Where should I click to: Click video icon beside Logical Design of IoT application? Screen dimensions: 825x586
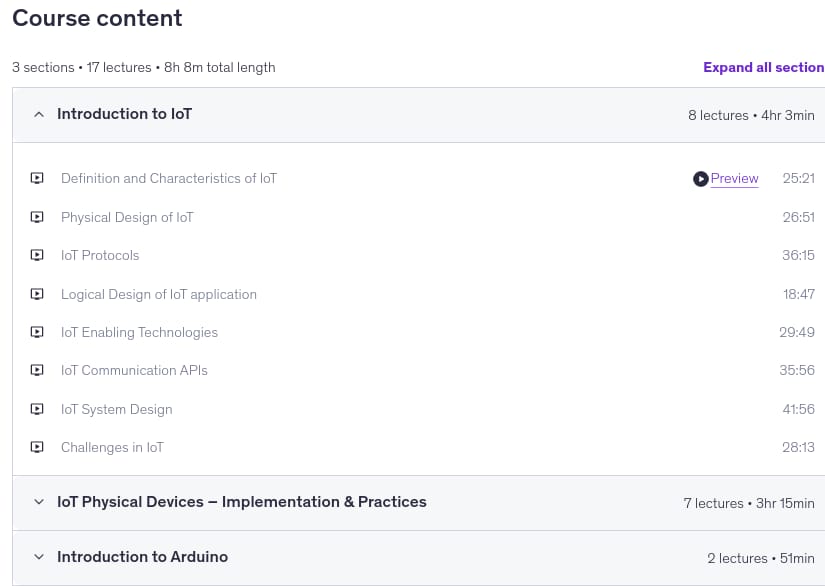[37, 294]
